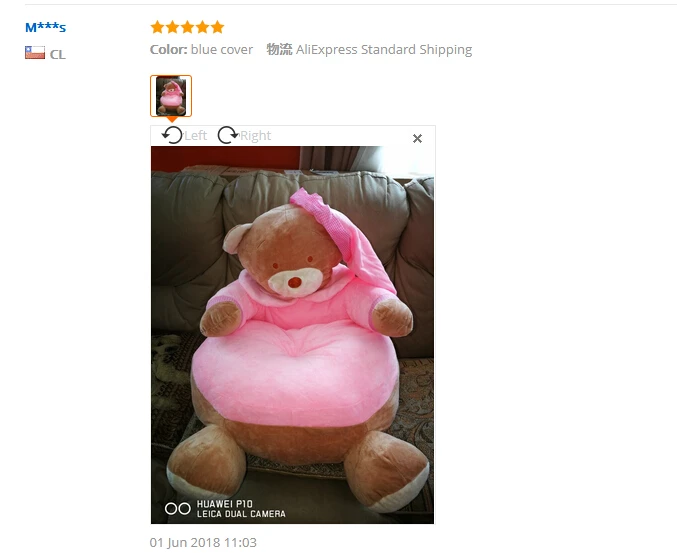Click the rotate right arrow icon
Viewport: 677px width, 553px height.
tap(228, 135)
